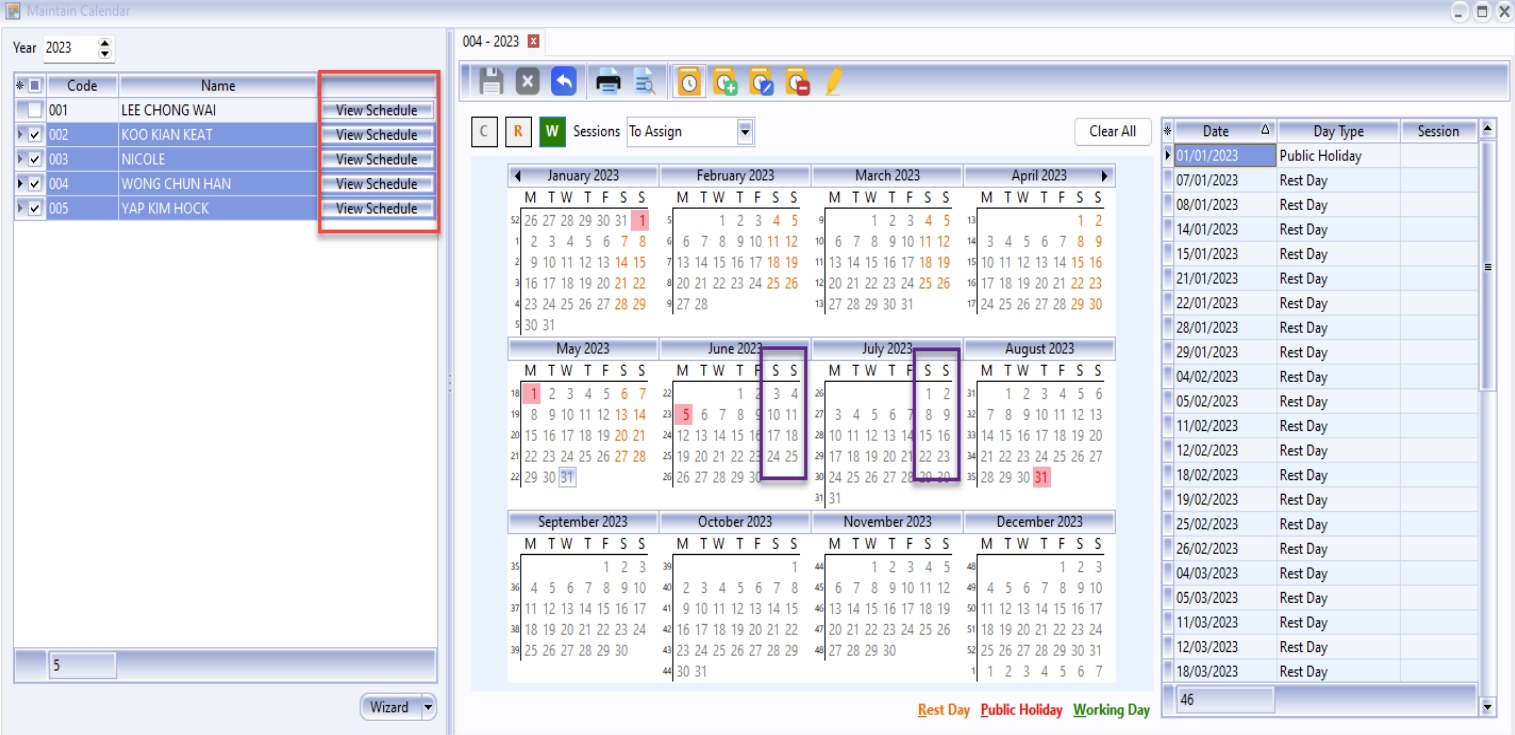View Schedule for LEE CHONG WAI
The width and height of the screenshot is (1515, 735).
pos(377,110)
